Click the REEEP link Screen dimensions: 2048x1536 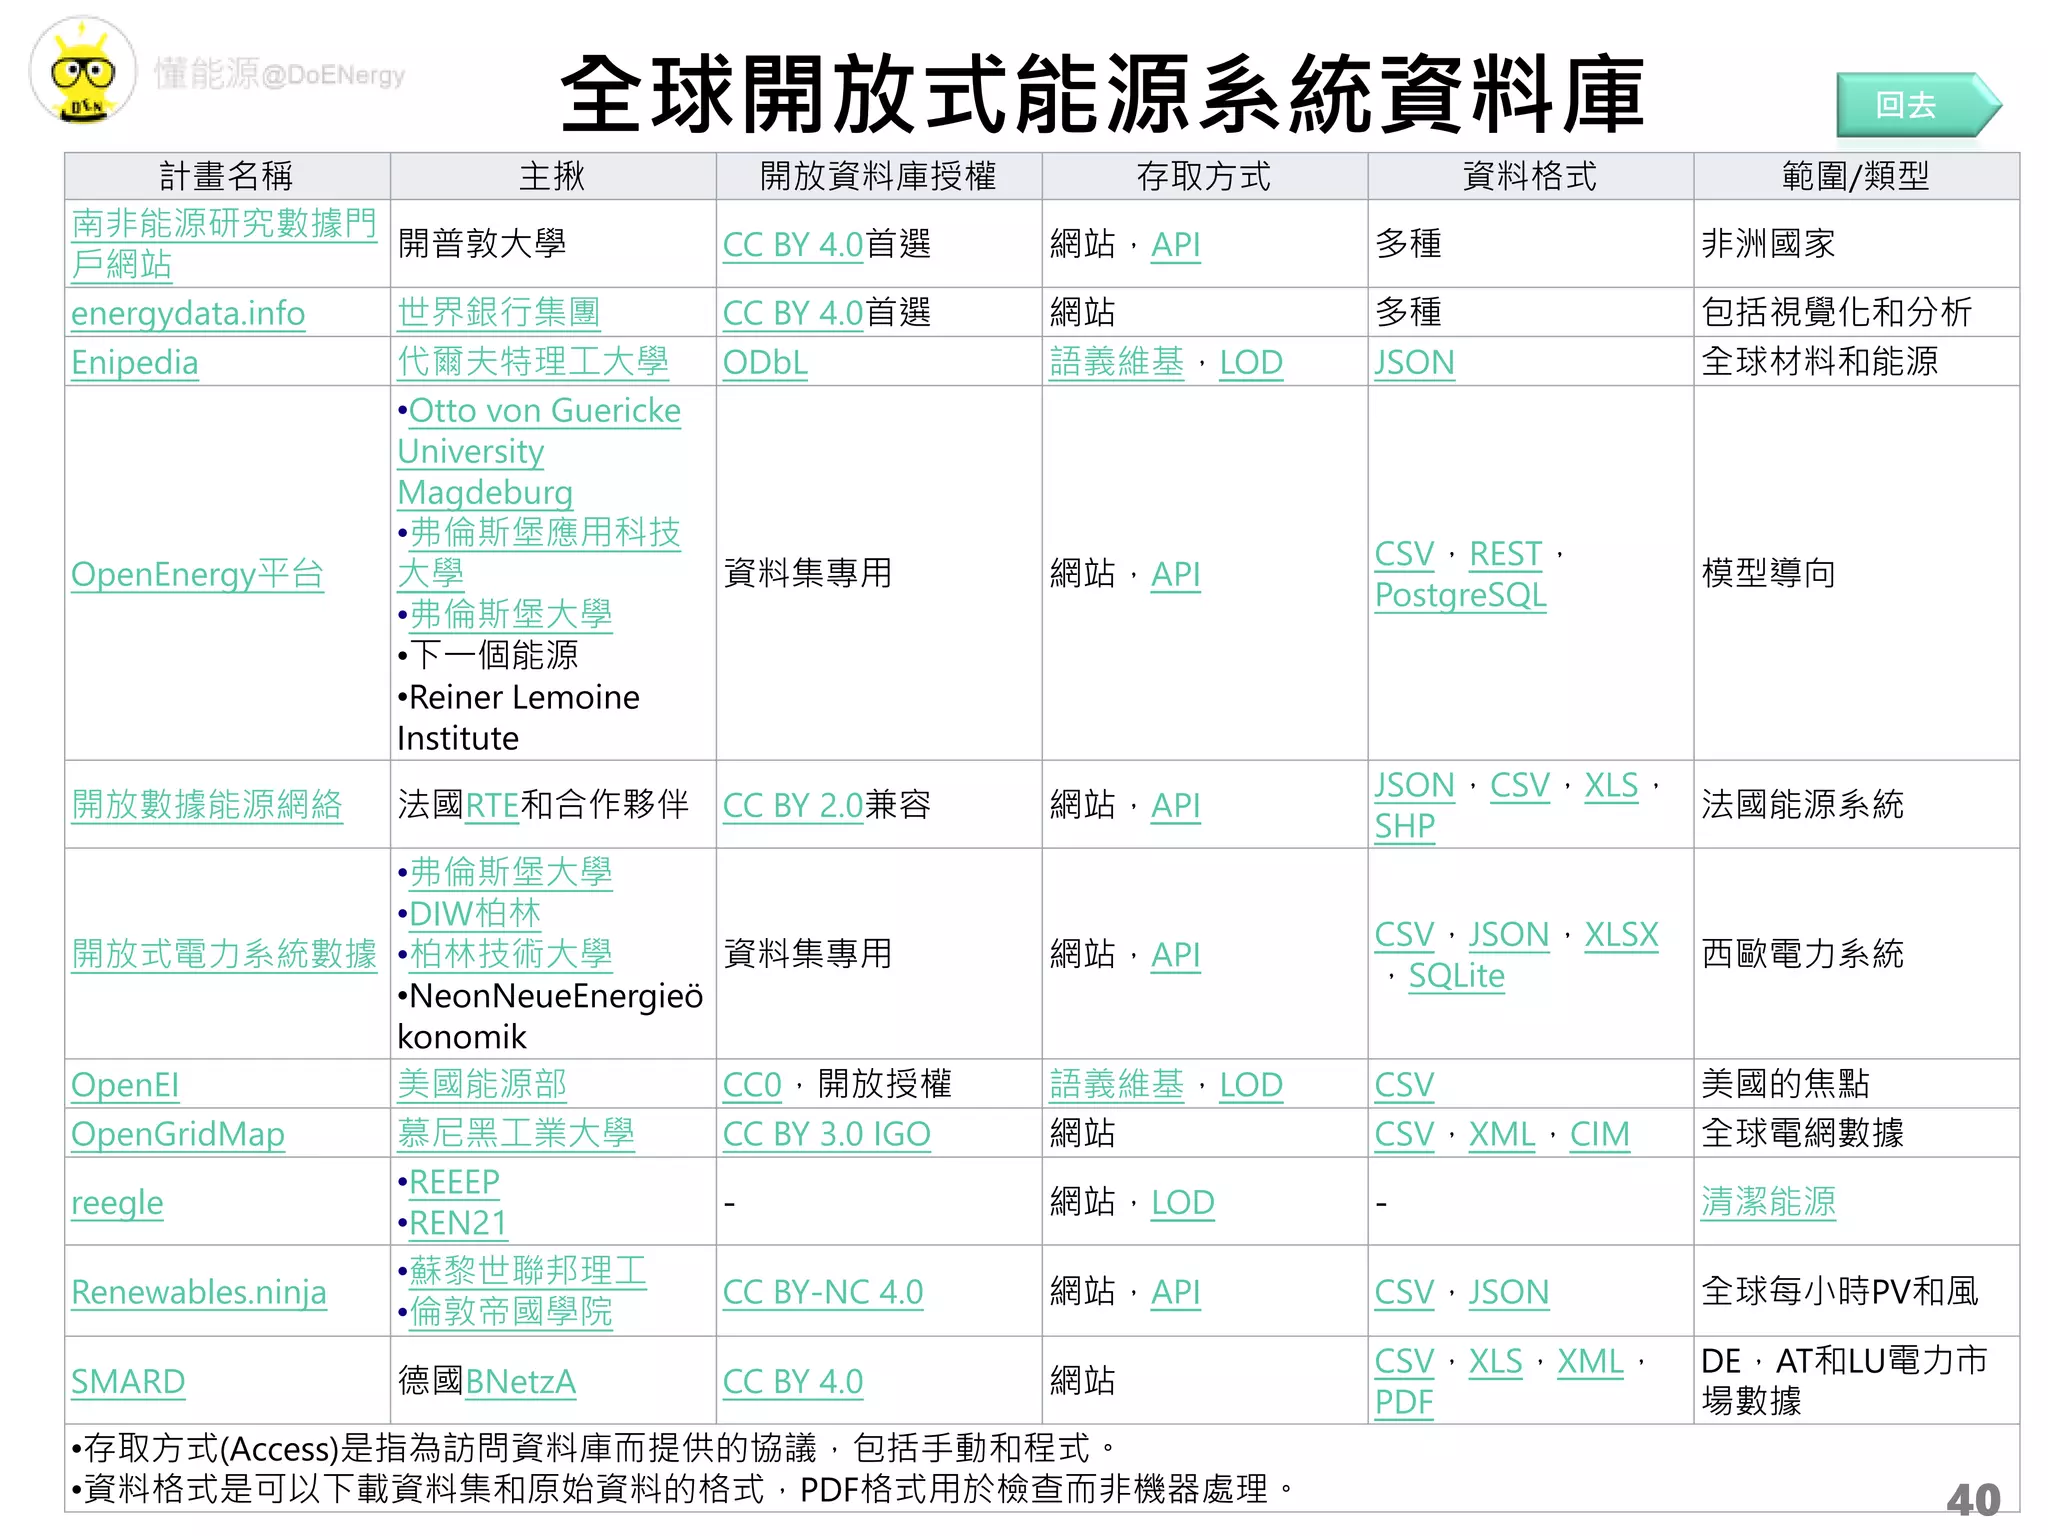[x=454, y=1182]
